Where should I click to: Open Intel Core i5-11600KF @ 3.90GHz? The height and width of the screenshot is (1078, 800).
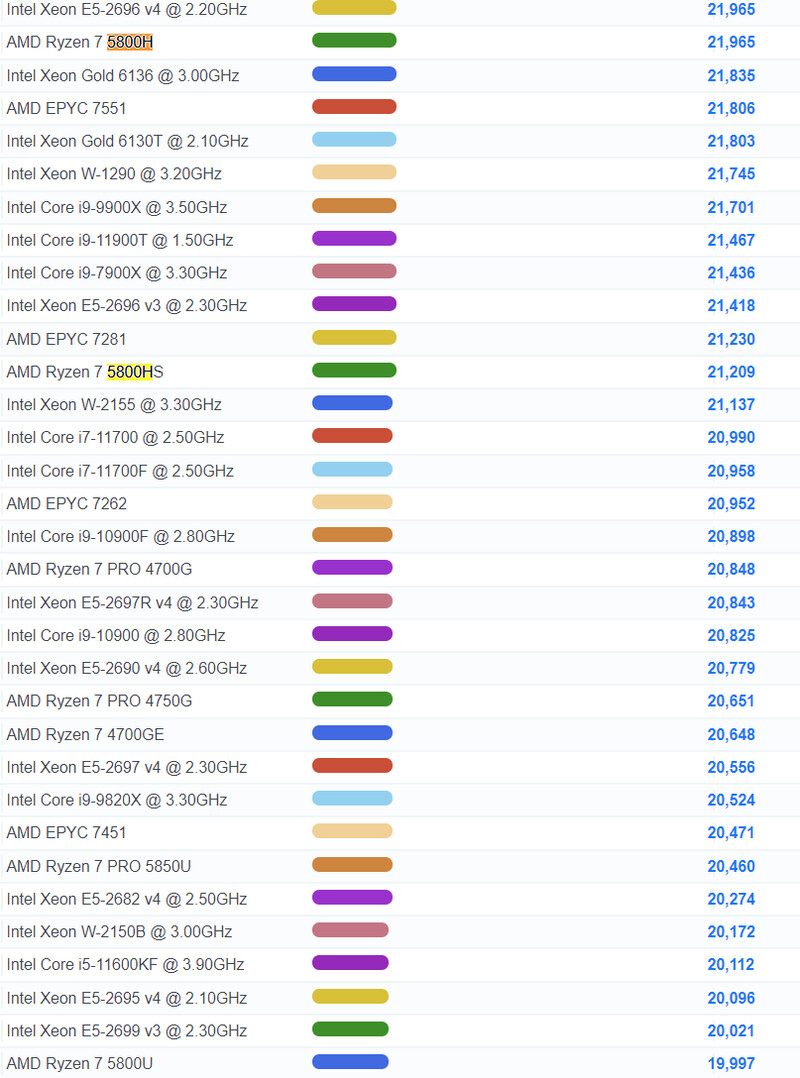(126, 965)
